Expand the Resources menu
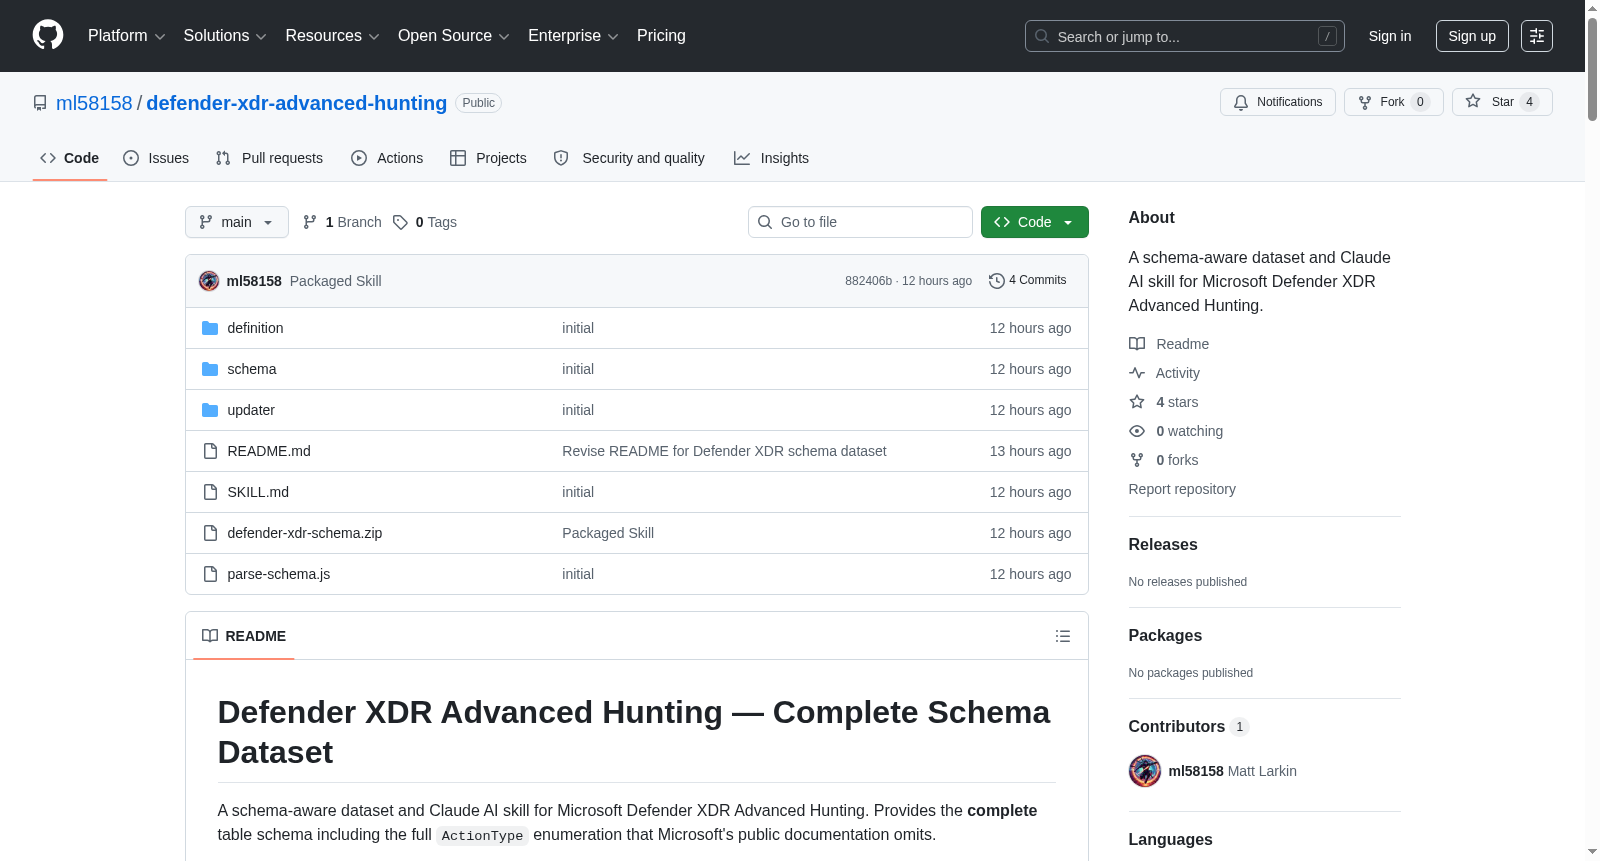This screenshot has width=1600, height=861. click(332, 36)
